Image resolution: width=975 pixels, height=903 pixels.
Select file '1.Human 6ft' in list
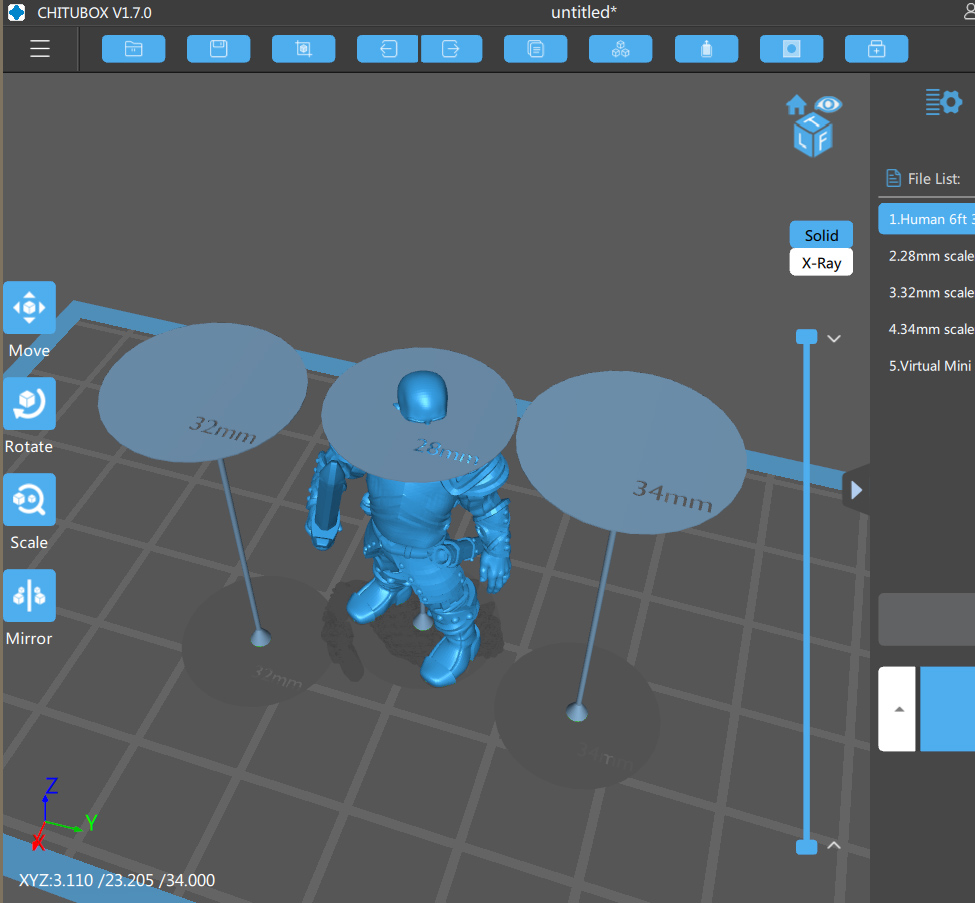[x=926, y=219]
